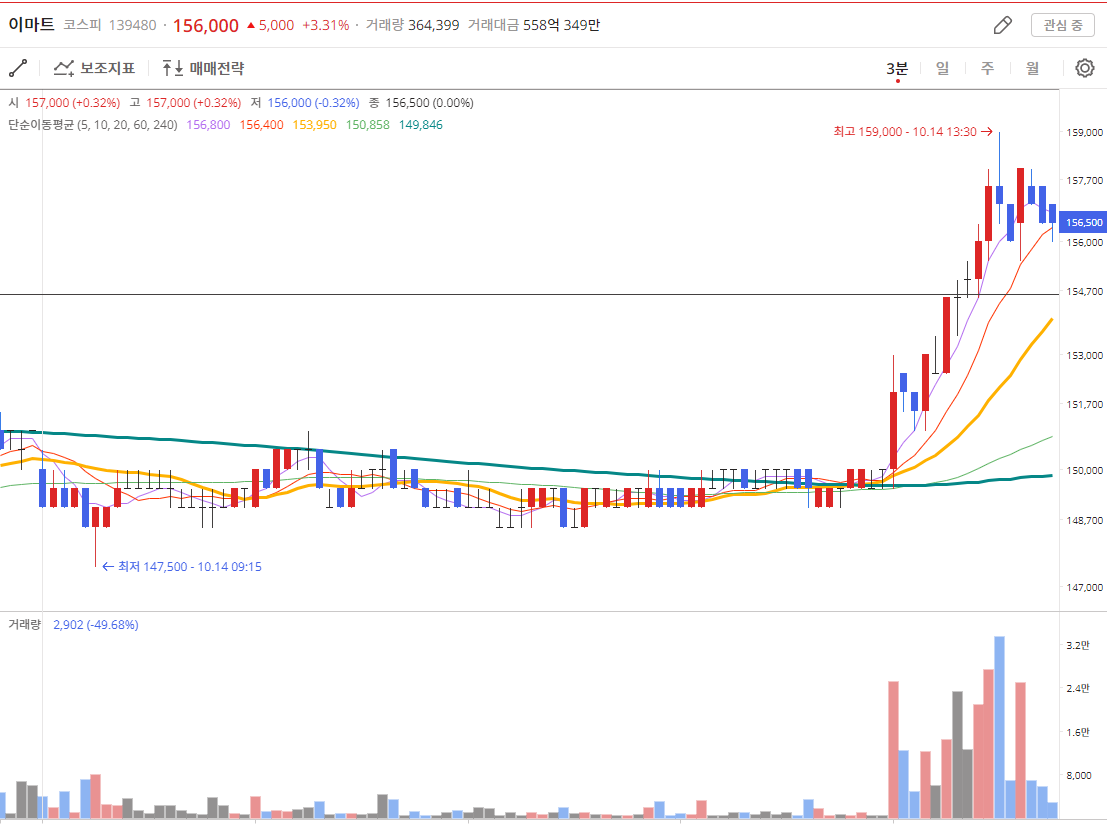The image size is (1107, 828).
Task: Click the 150,000 price axis label
Action: click(1084, 471)
